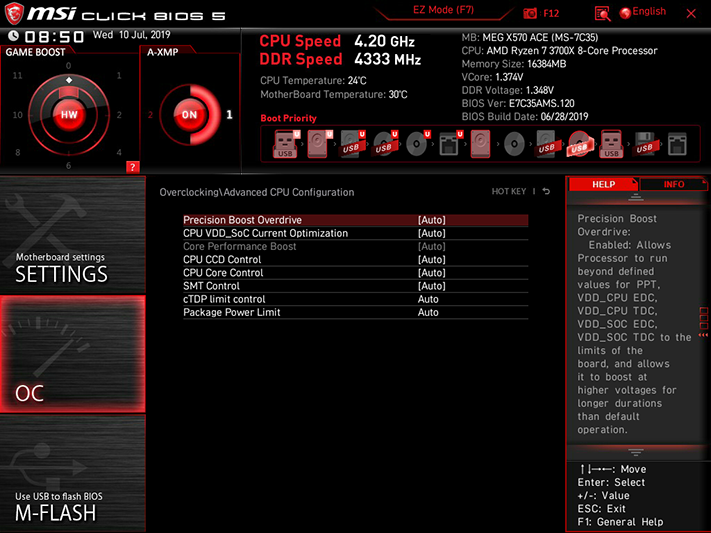Select the legacy USB key boot device
Viewport: 711px width, 533px height.
click(x=611, y=144)
